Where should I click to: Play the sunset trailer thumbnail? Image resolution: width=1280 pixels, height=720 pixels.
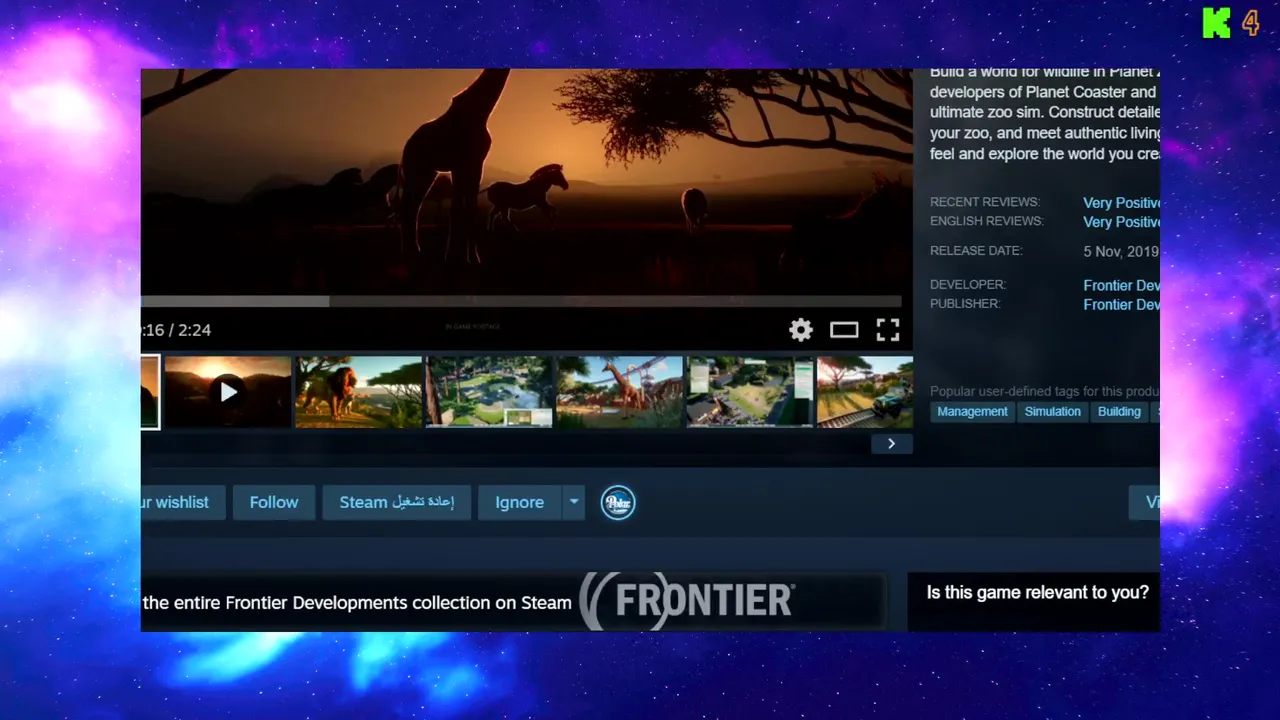pos(228,392)
